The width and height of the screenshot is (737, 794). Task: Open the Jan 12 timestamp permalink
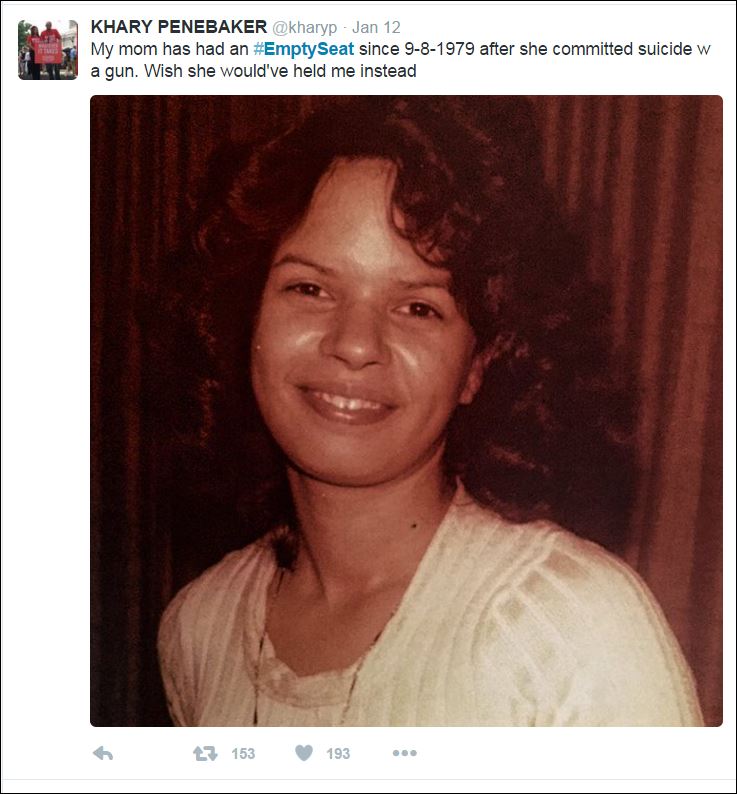click(376, 27)
